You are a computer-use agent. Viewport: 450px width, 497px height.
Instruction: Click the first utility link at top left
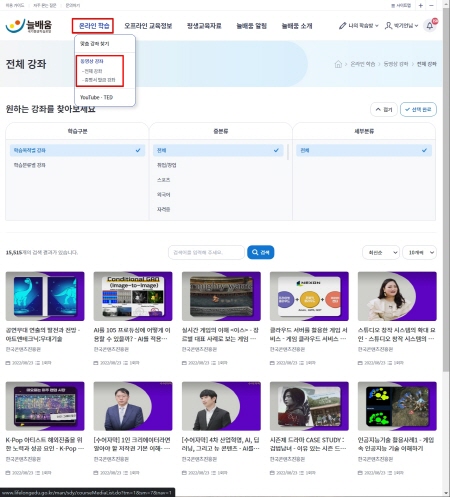(x=15, y=5)
